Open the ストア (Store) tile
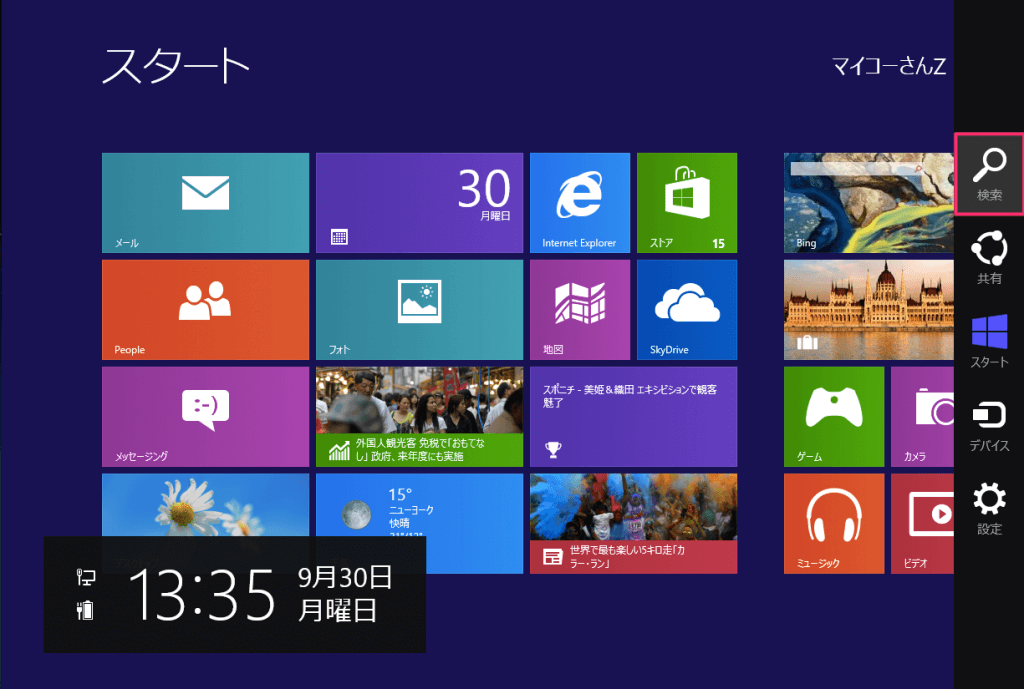Screen dimensions: 1024x689 point(687,202)
